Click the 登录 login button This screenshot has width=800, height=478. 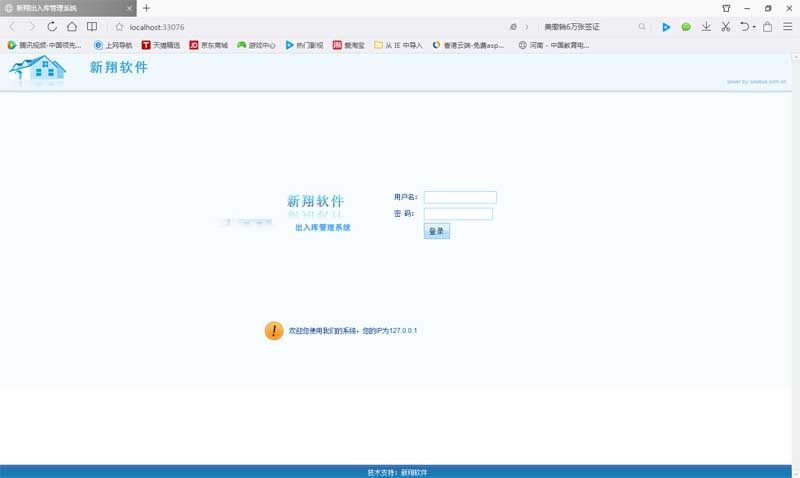pos(437,231)
